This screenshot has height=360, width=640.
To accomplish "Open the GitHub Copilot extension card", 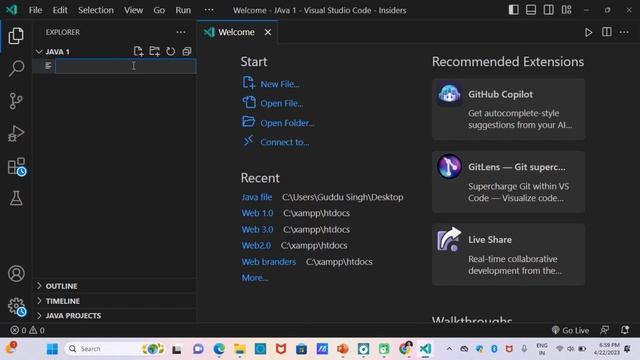I will [508, 109].
